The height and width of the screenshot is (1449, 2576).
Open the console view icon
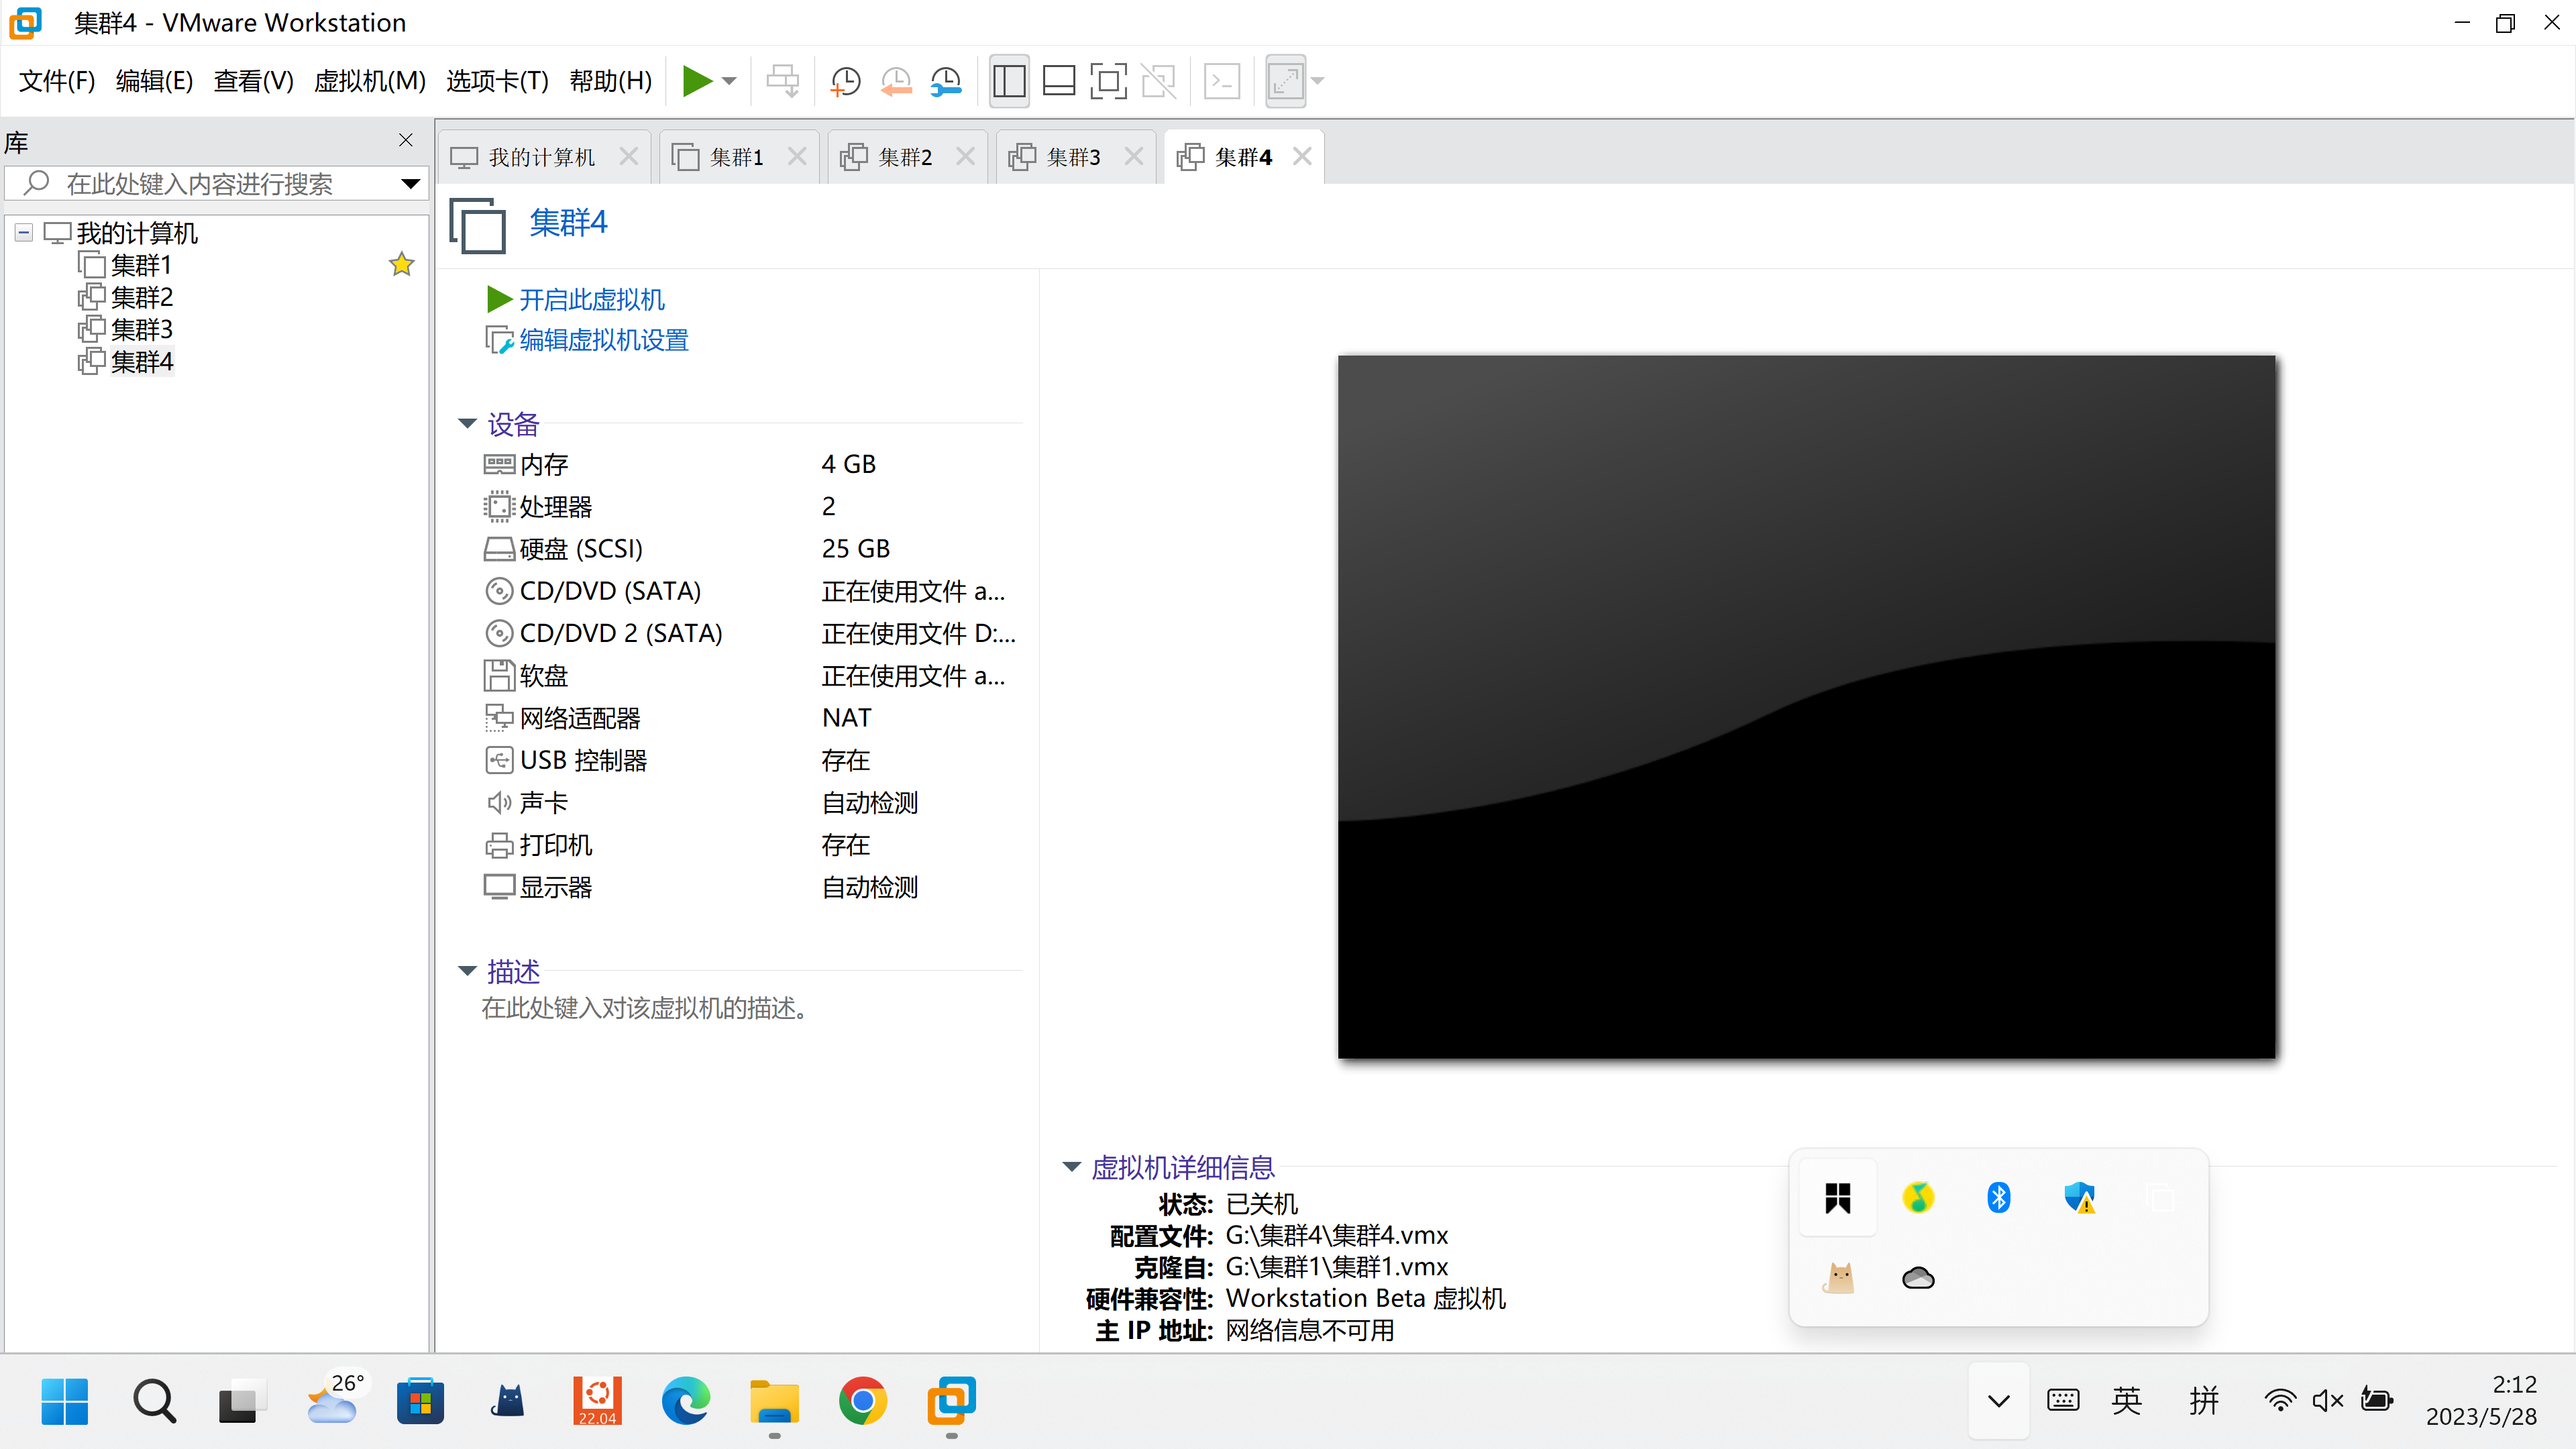coord(1222,81)
